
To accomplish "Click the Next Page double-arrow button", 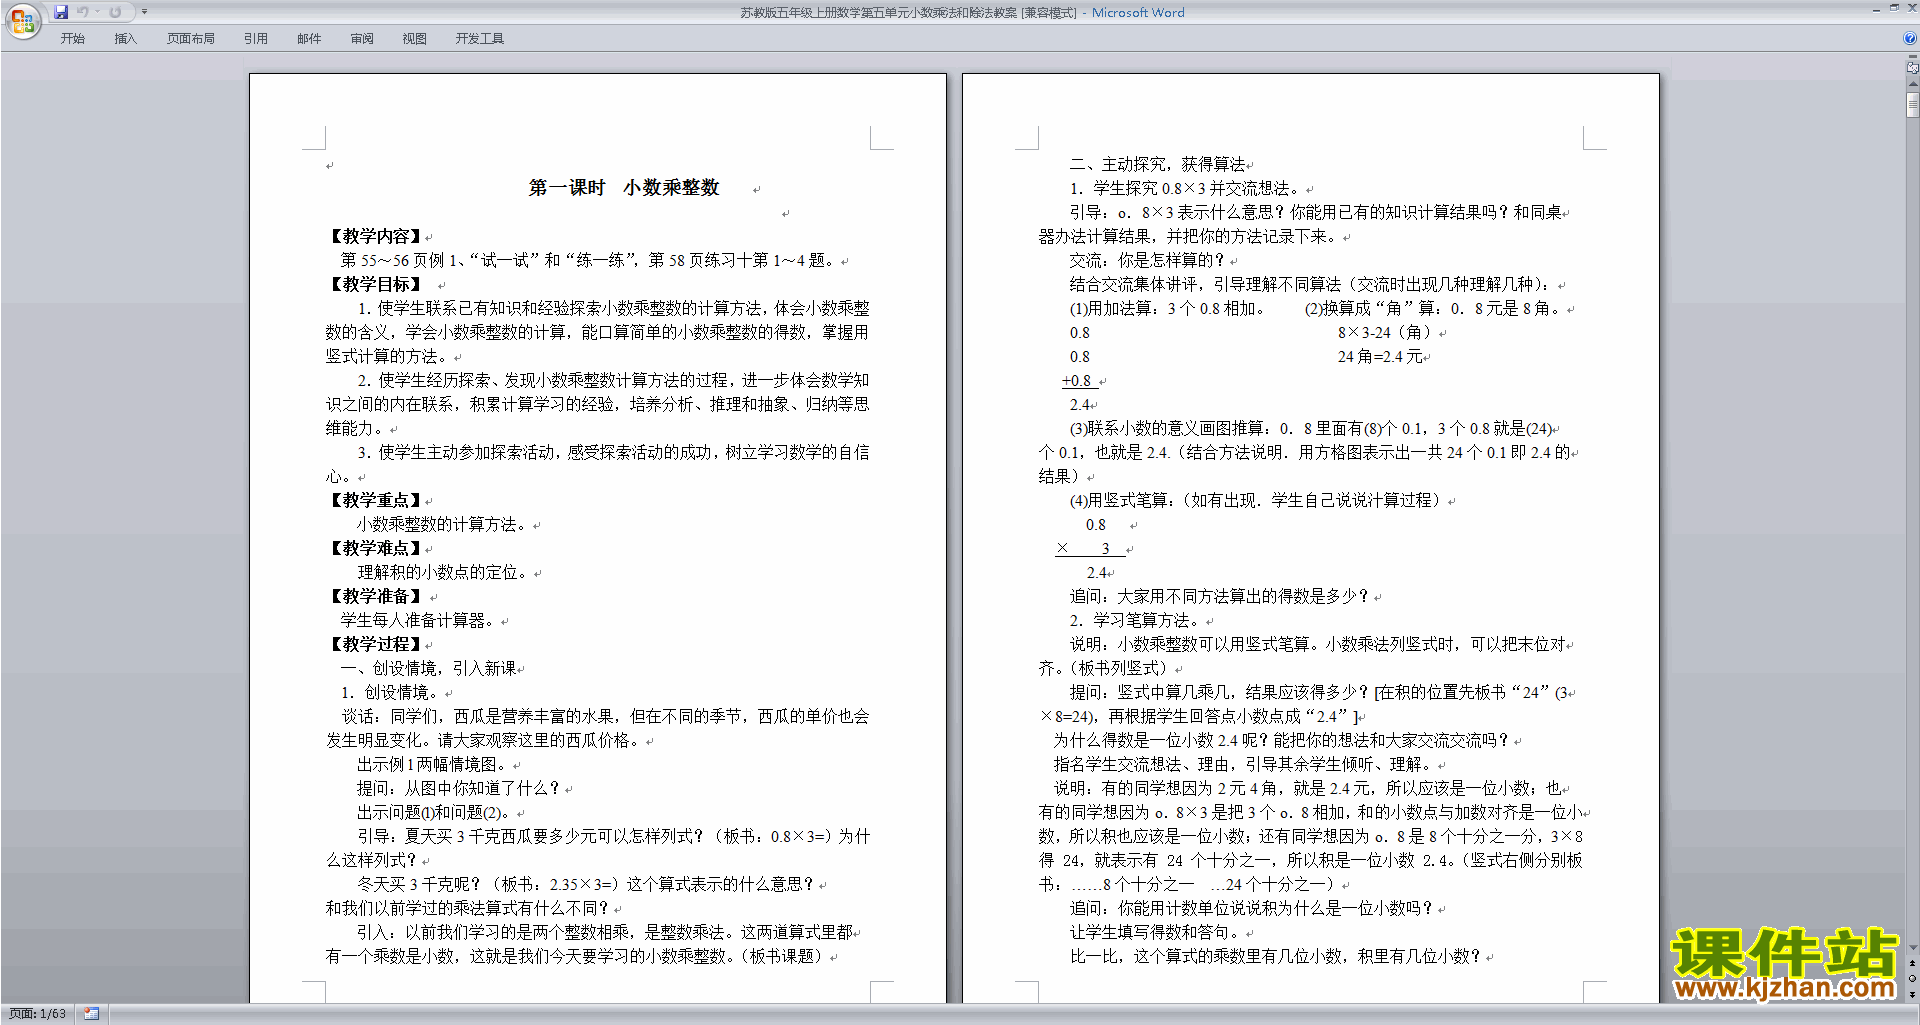I will coord(1912,994).
